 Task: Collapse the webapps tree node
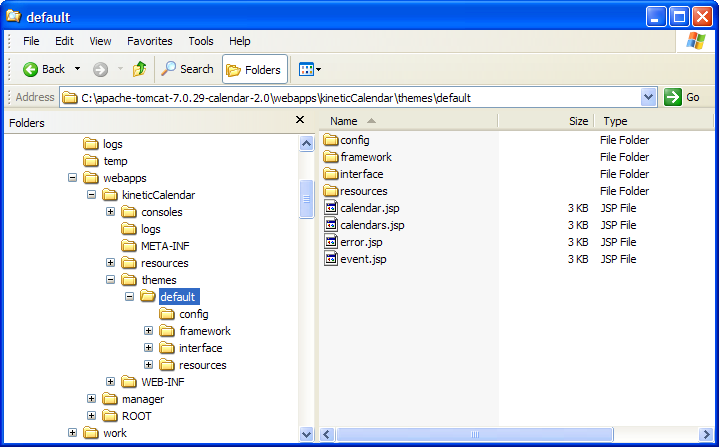[72, 177]
